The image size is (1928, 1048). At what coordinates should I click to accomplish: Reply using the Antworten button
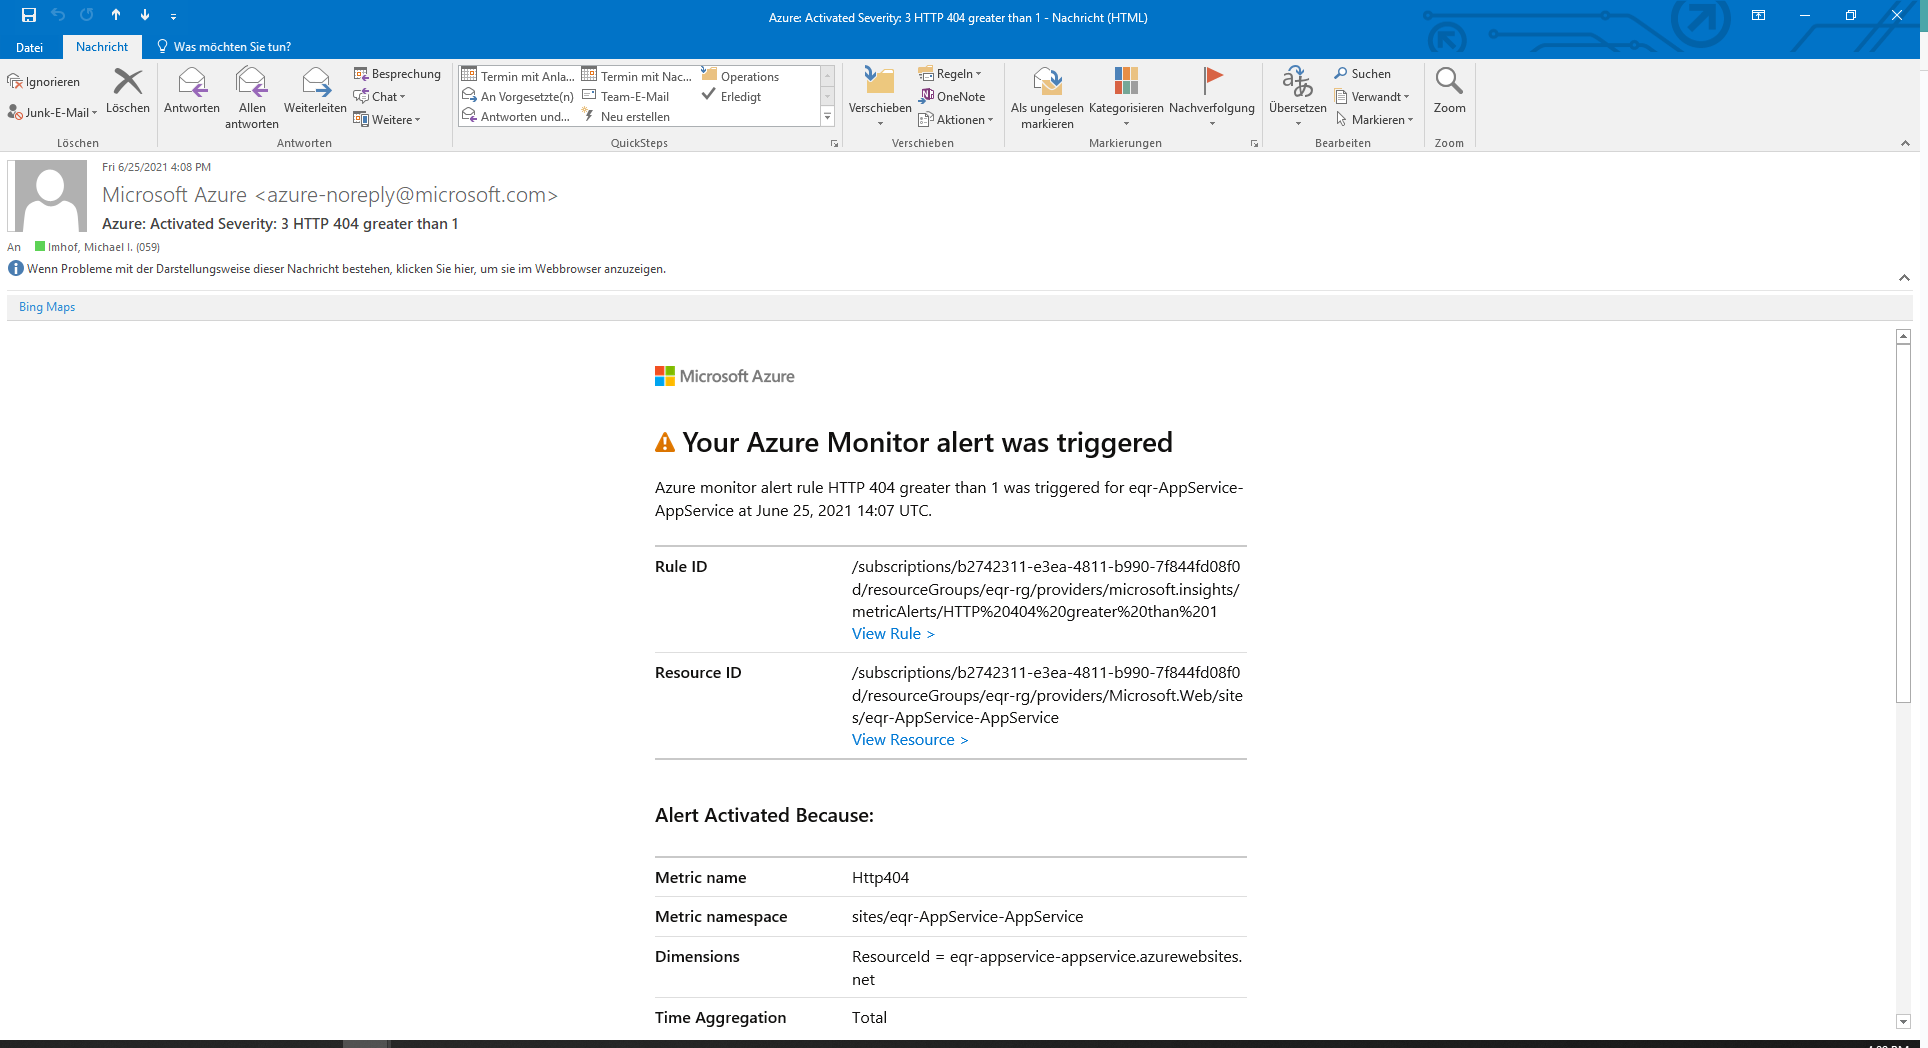coord(192,91)
